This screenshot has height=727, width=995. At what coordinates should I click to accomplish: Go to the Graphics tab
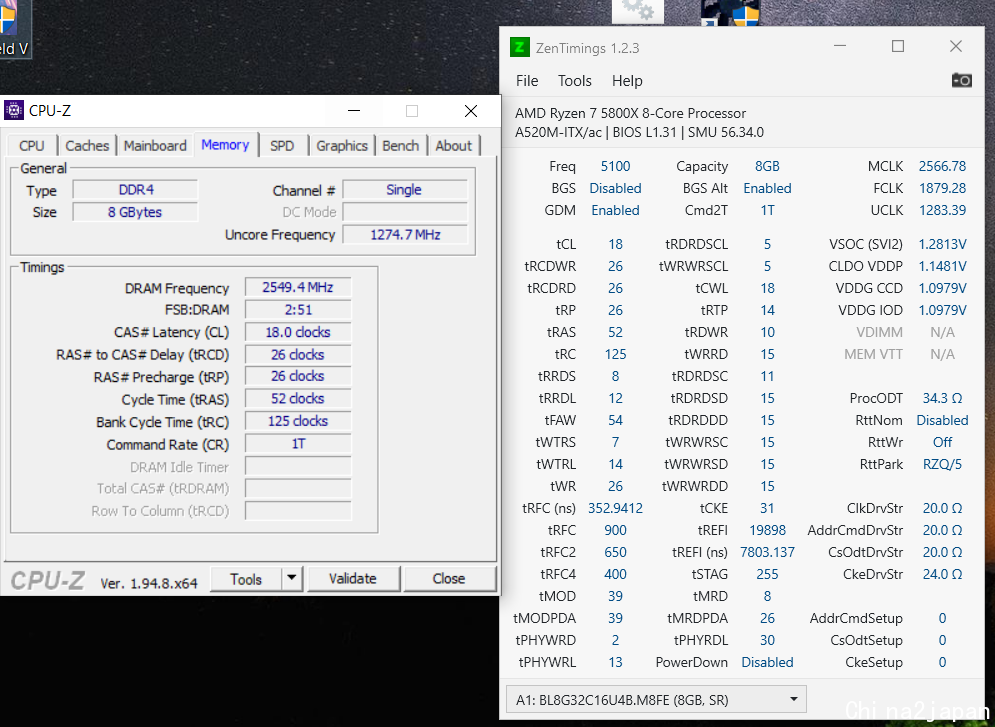pos(342,146)
